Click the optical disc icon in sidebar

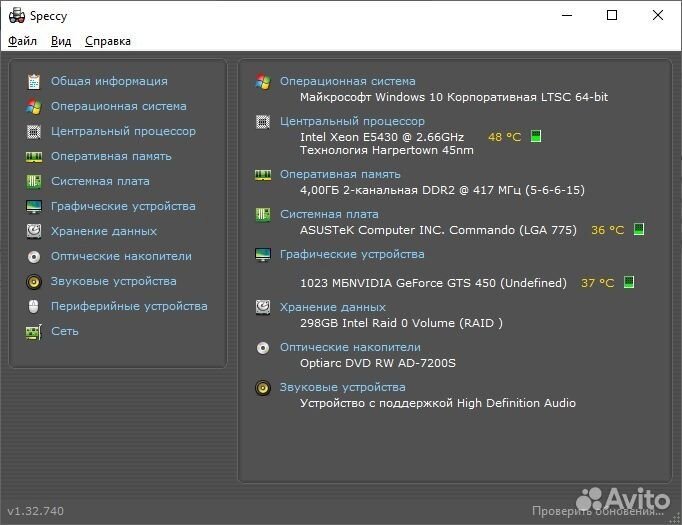click(x=34, y=257)
